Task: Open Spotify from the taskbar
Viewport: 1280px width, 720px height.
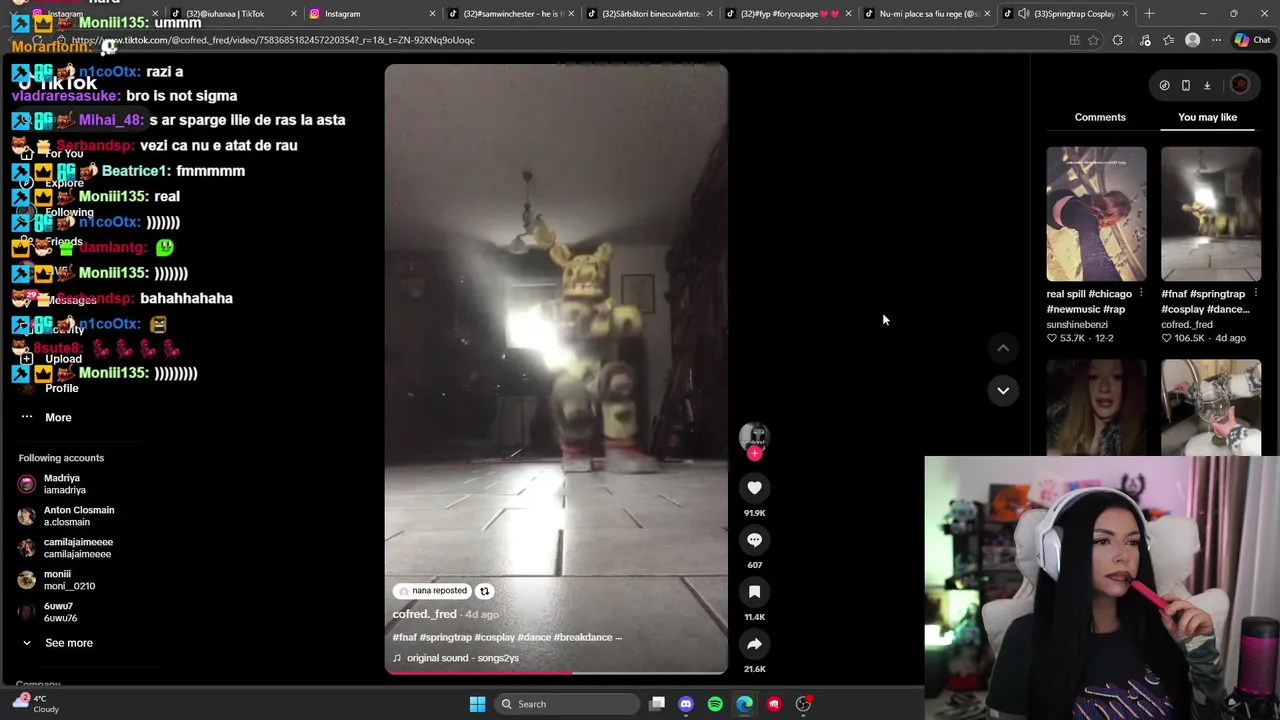Action: tap(715, 704)
